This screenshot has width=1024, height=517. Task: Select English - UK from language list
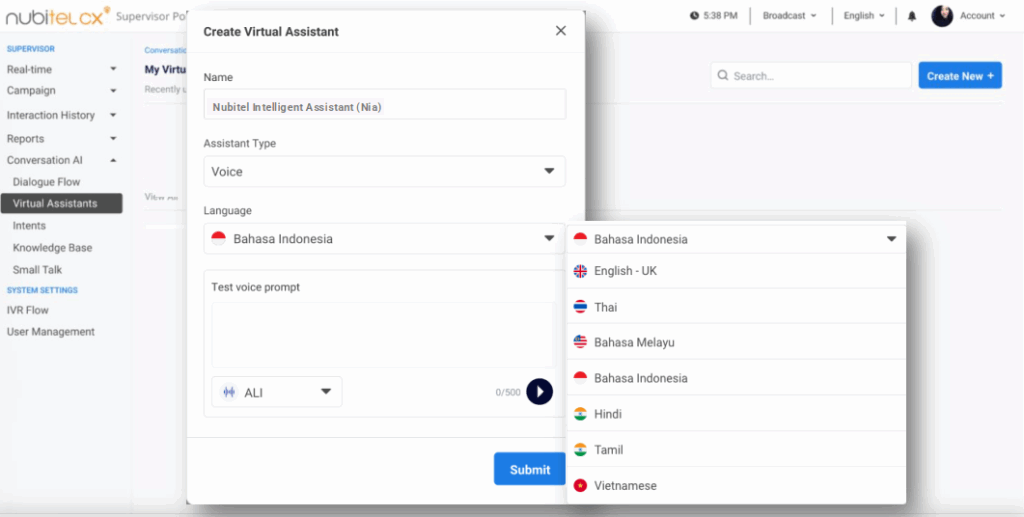pos(737,271)
